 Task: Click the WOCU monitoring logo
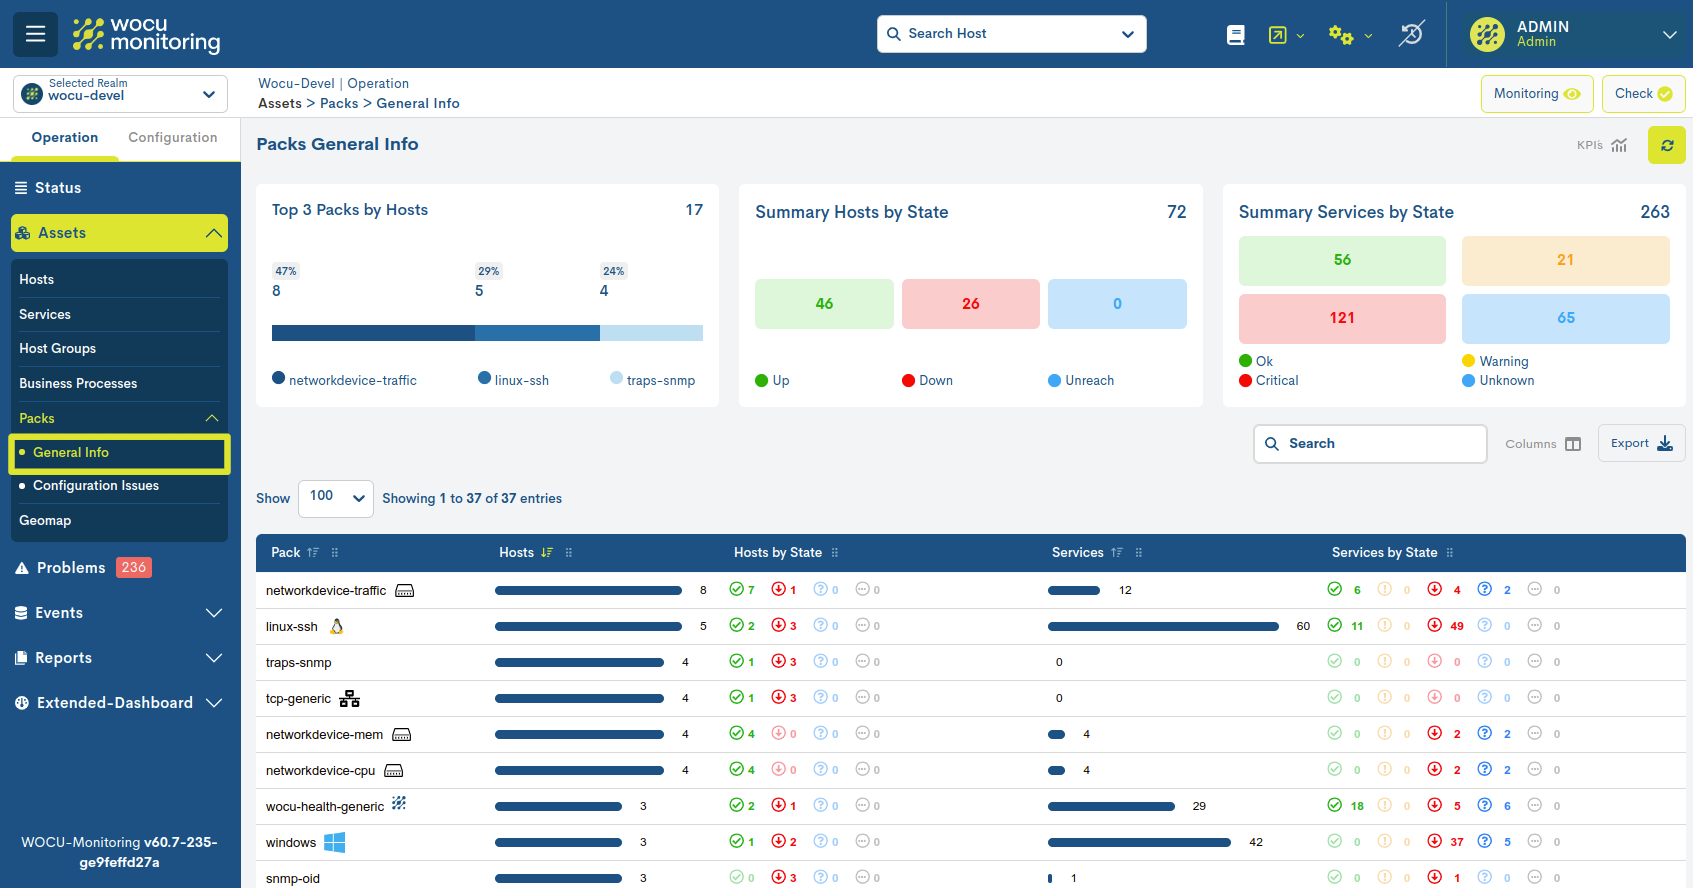point(146,34)
